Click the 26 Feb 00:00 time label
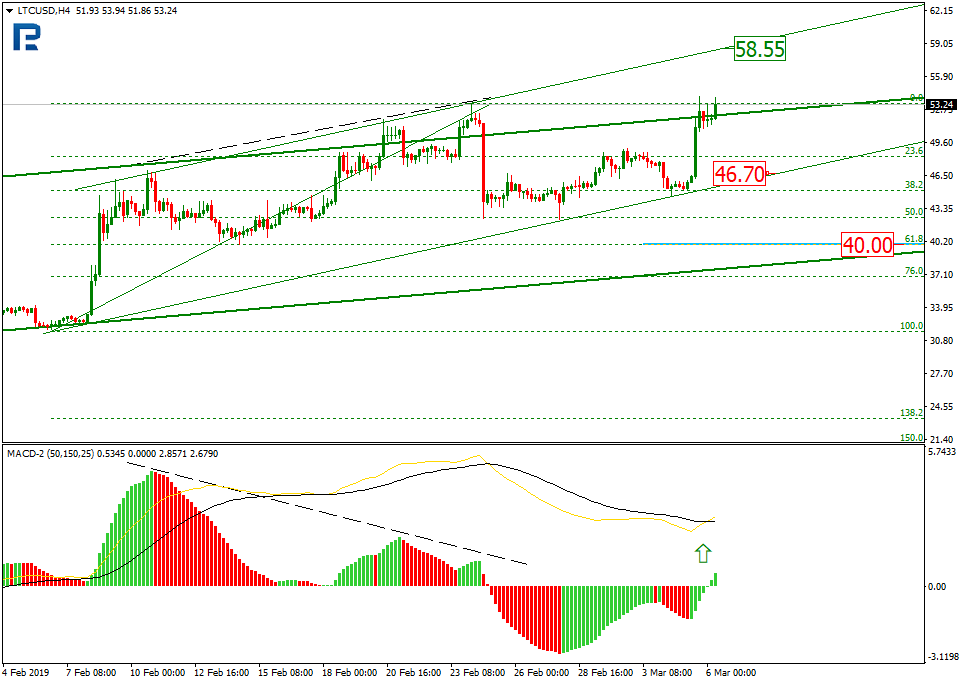964x684 pixels. [x=542, y=672]
